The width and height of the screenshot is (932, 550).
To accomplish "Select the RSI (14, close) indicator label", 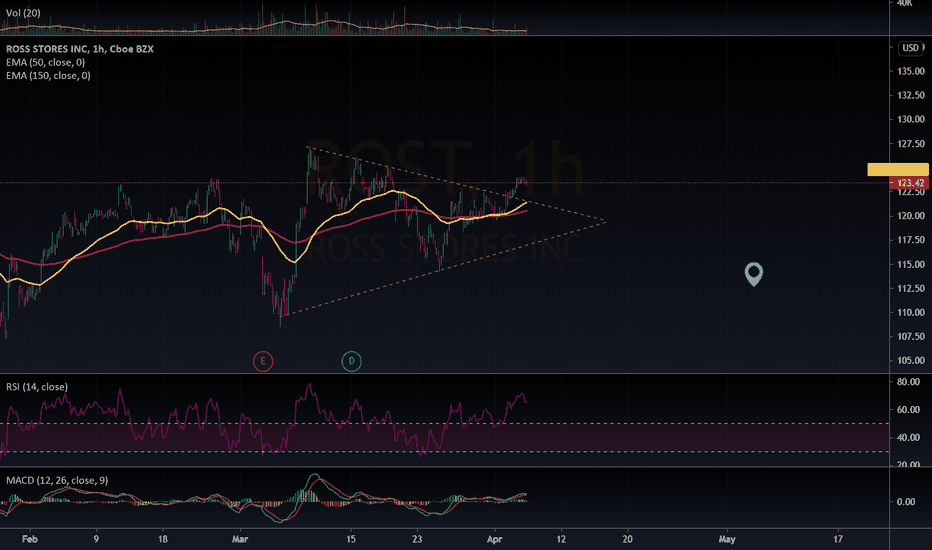I will 37,387.
